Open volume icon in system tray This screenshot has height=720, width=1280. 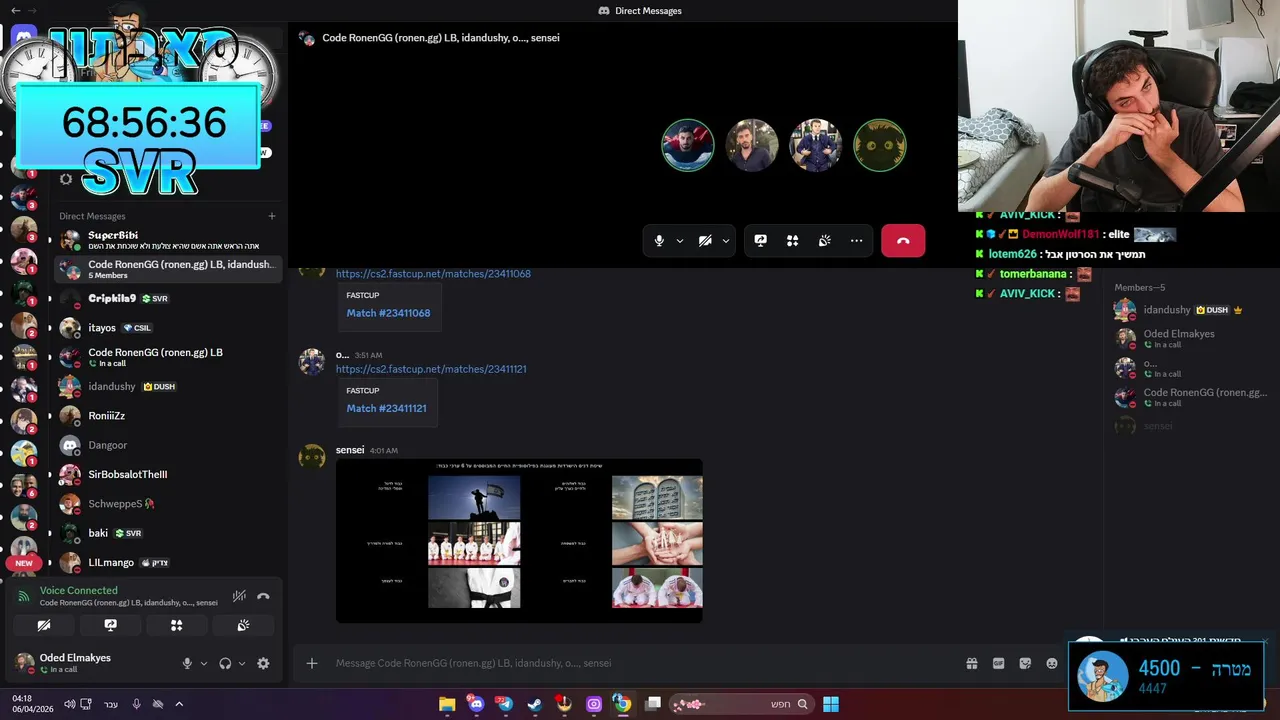pyautogui.click(x=69, y=704)
